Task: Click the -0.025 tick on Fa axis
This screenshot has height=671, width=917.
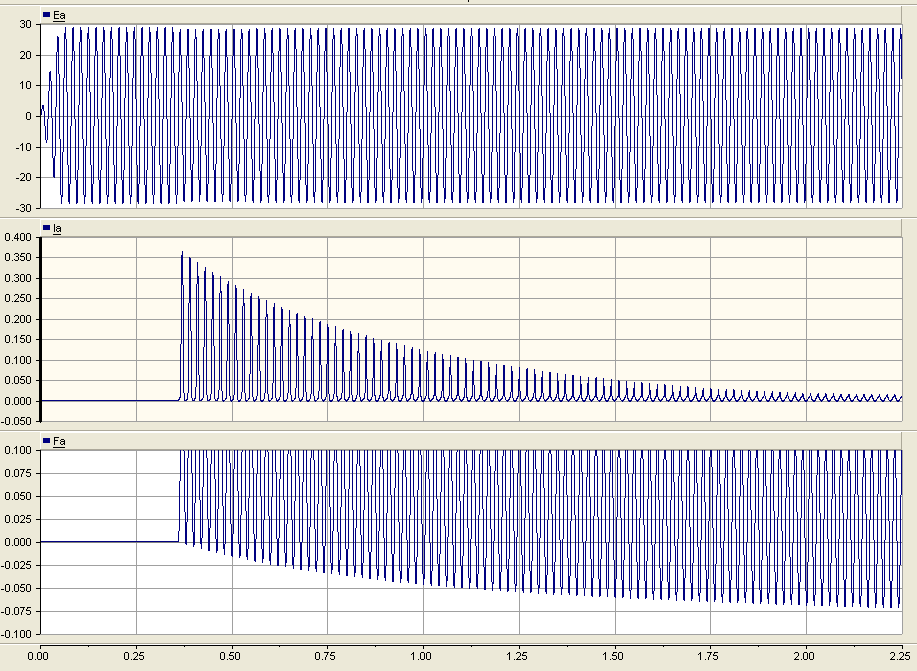Action: coord(16,566)
